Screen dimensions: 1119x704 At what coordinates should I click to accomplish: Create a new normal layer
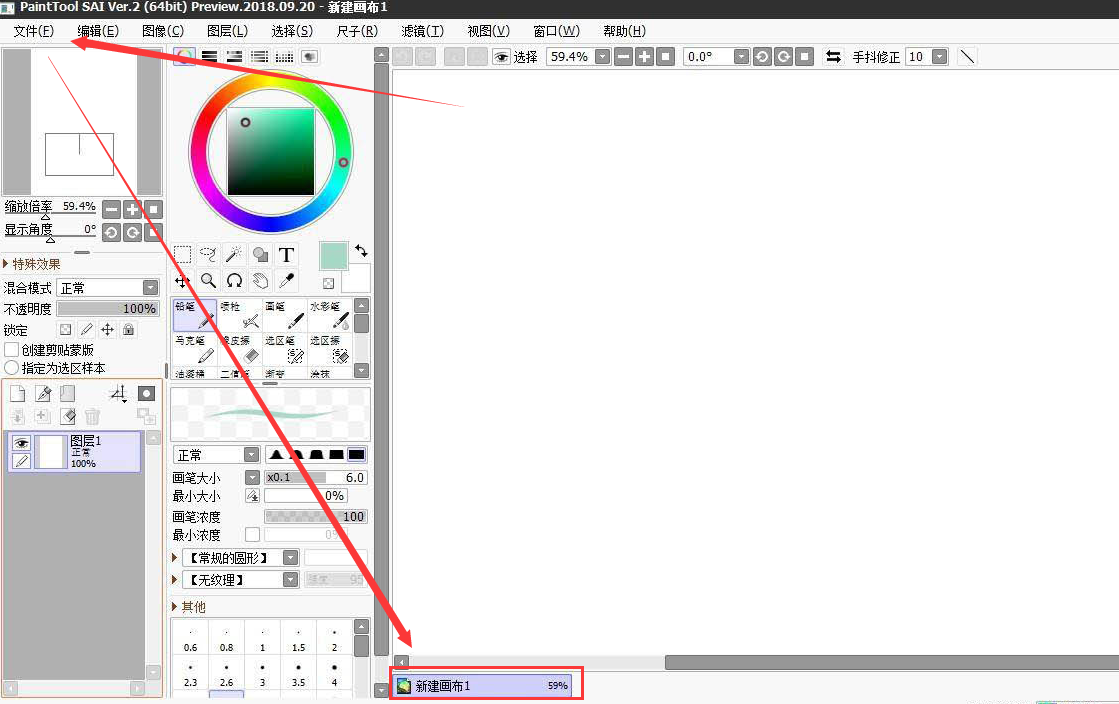click(18, 393)
